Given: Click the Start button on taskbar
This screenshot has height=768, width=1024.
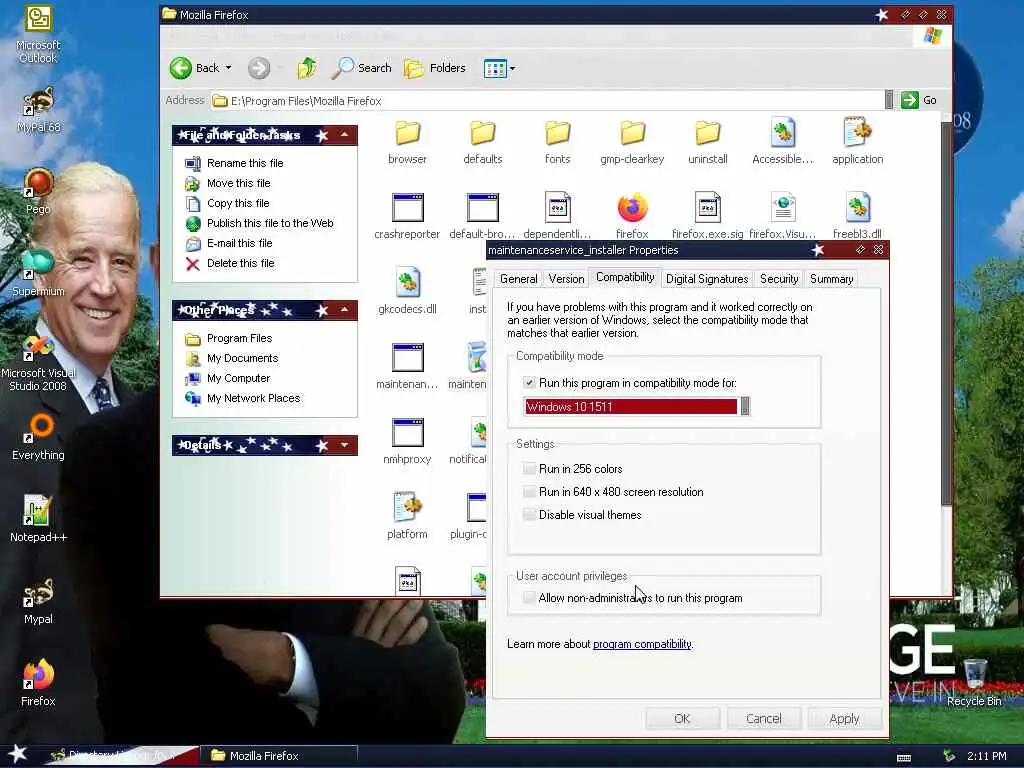Looking at the screenshot, I should tap(17, 754).
